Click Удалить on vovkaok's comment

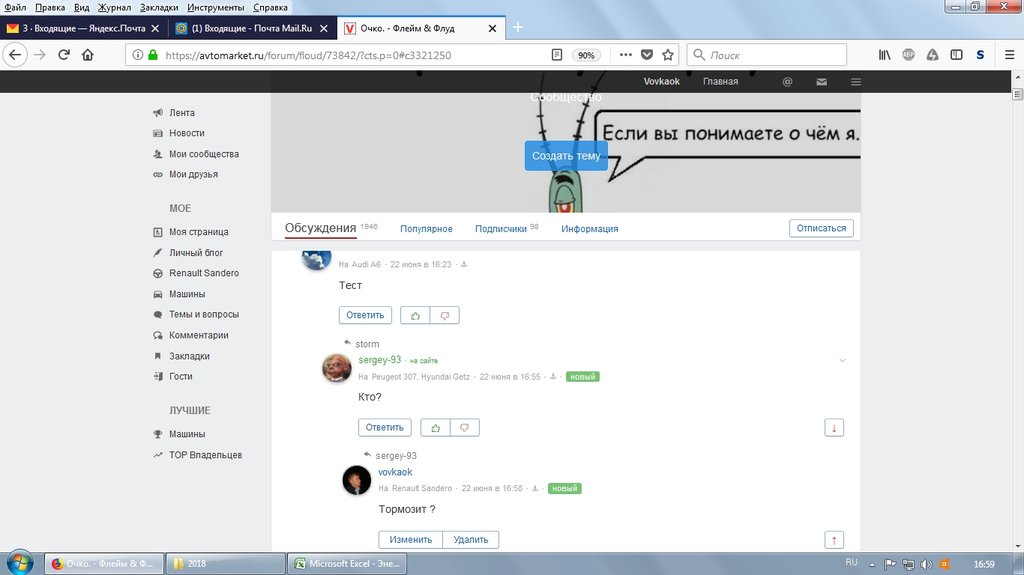471,540
